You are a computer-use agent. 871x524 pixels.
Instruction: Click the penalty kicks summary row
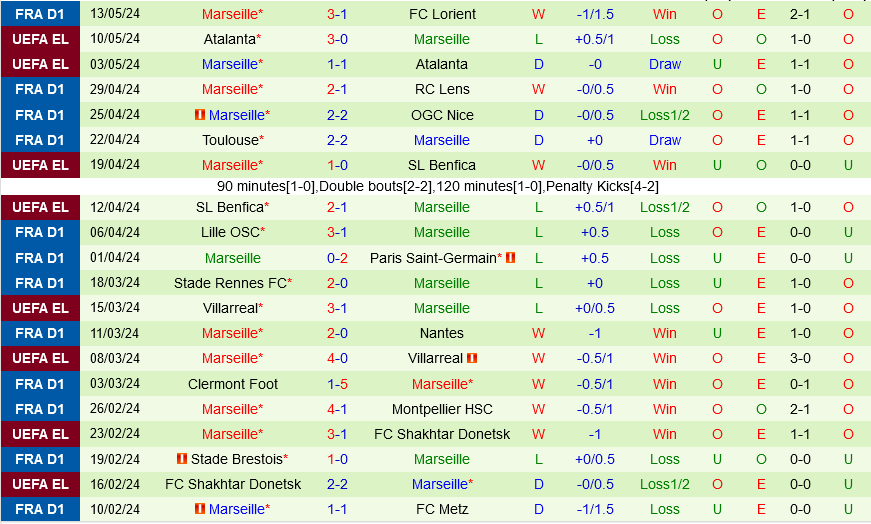(x=437, y=186)
